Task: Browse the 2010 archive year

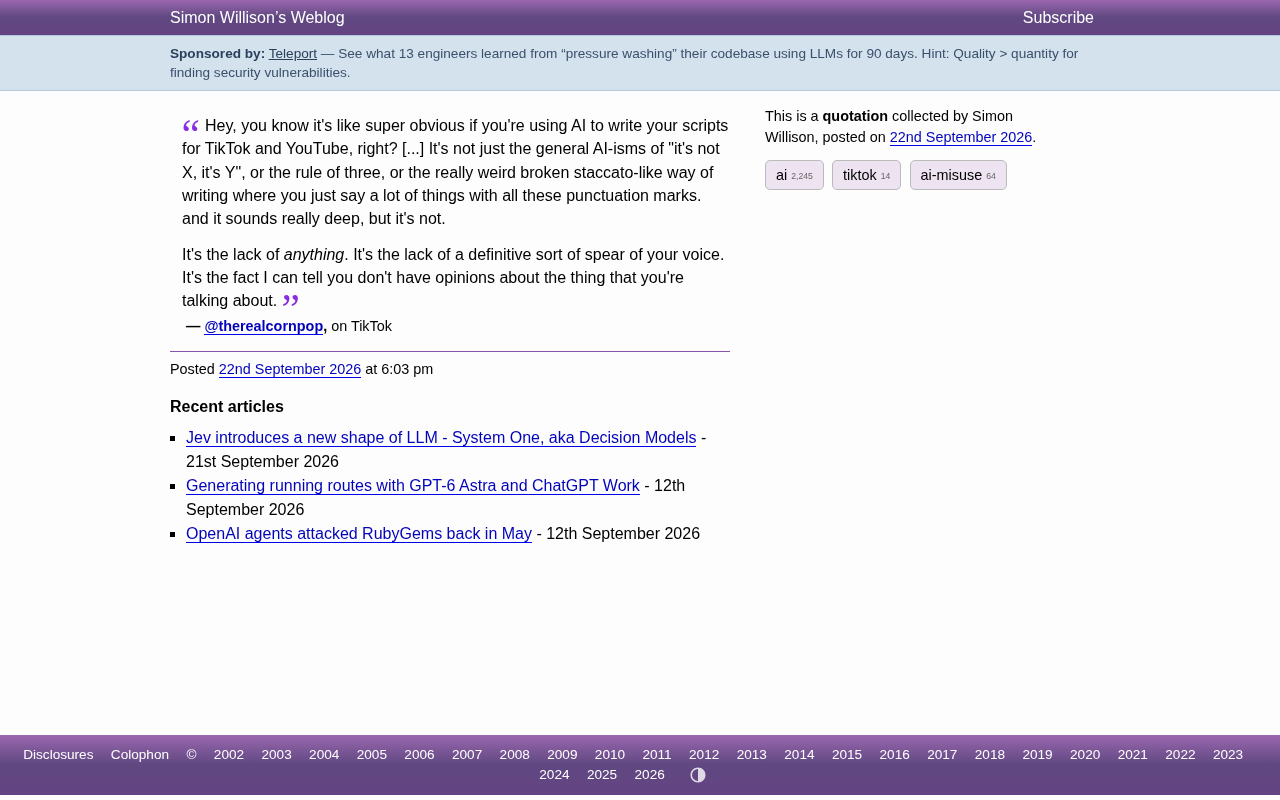Action: coord(610,755)
